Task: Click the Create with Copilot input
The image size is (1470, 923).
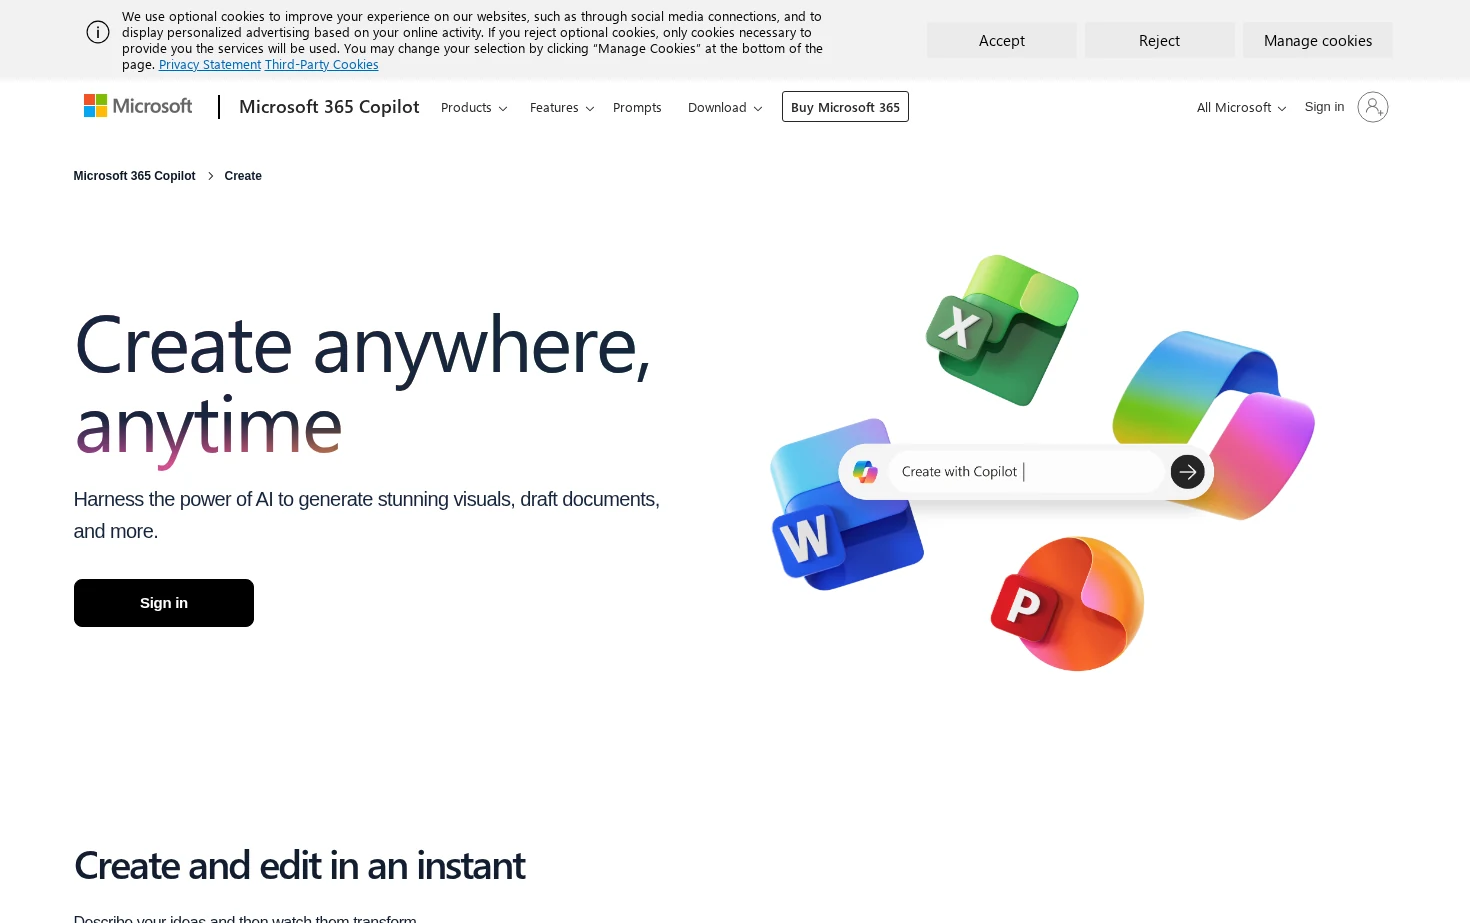Action: coord(1026,472)
